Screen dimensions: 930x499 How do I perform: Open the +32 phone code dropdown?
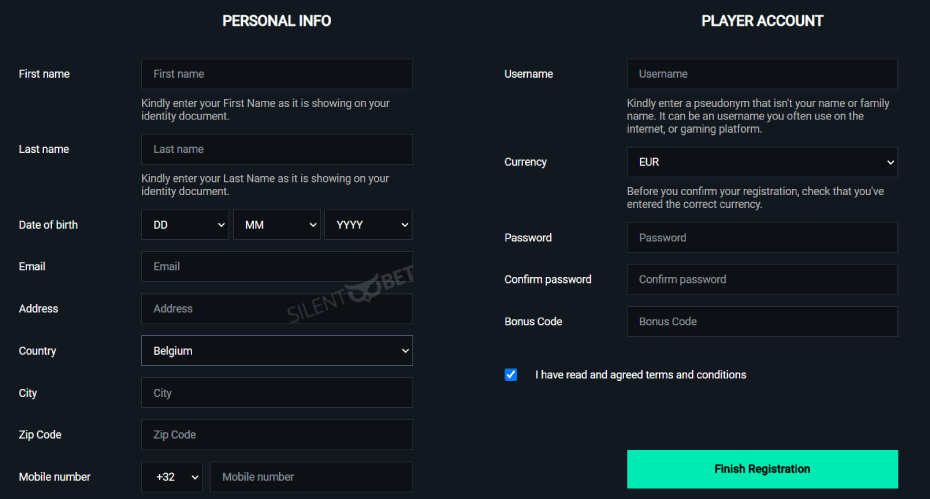pos(172,477)
